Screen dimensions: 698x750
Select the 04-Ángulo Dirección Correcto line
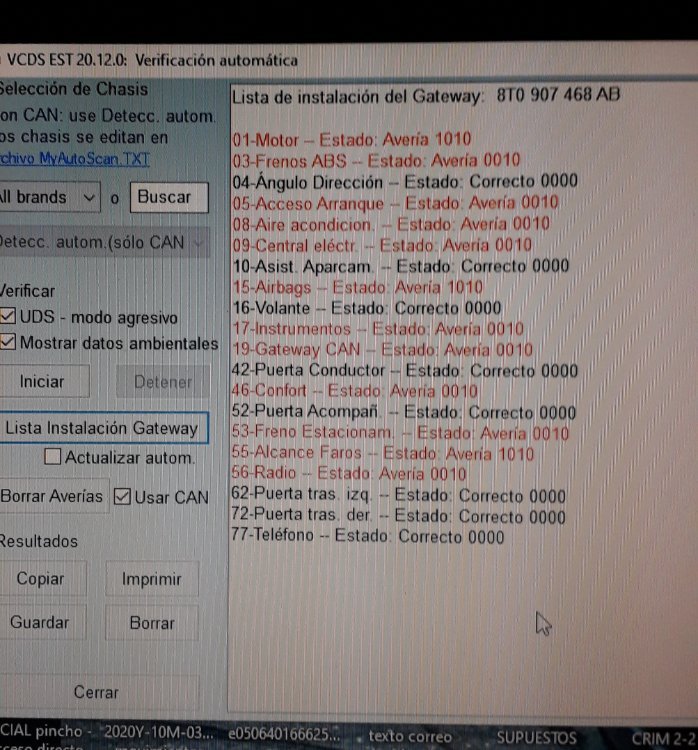pos(405,182)
